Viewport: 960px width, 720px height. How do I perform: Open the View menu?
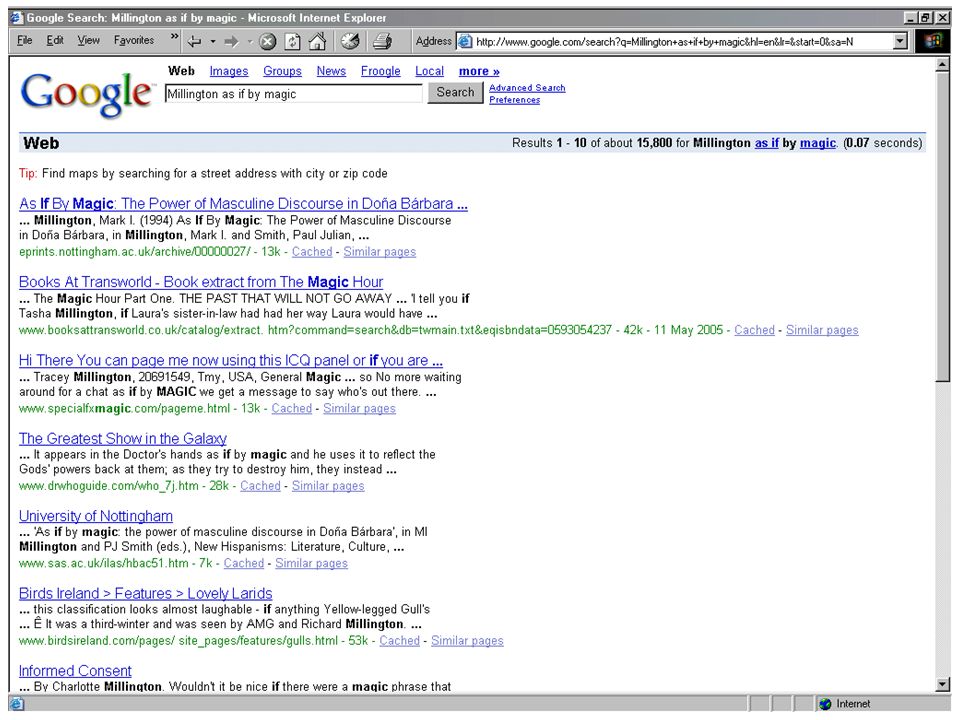tap(88, 40)
